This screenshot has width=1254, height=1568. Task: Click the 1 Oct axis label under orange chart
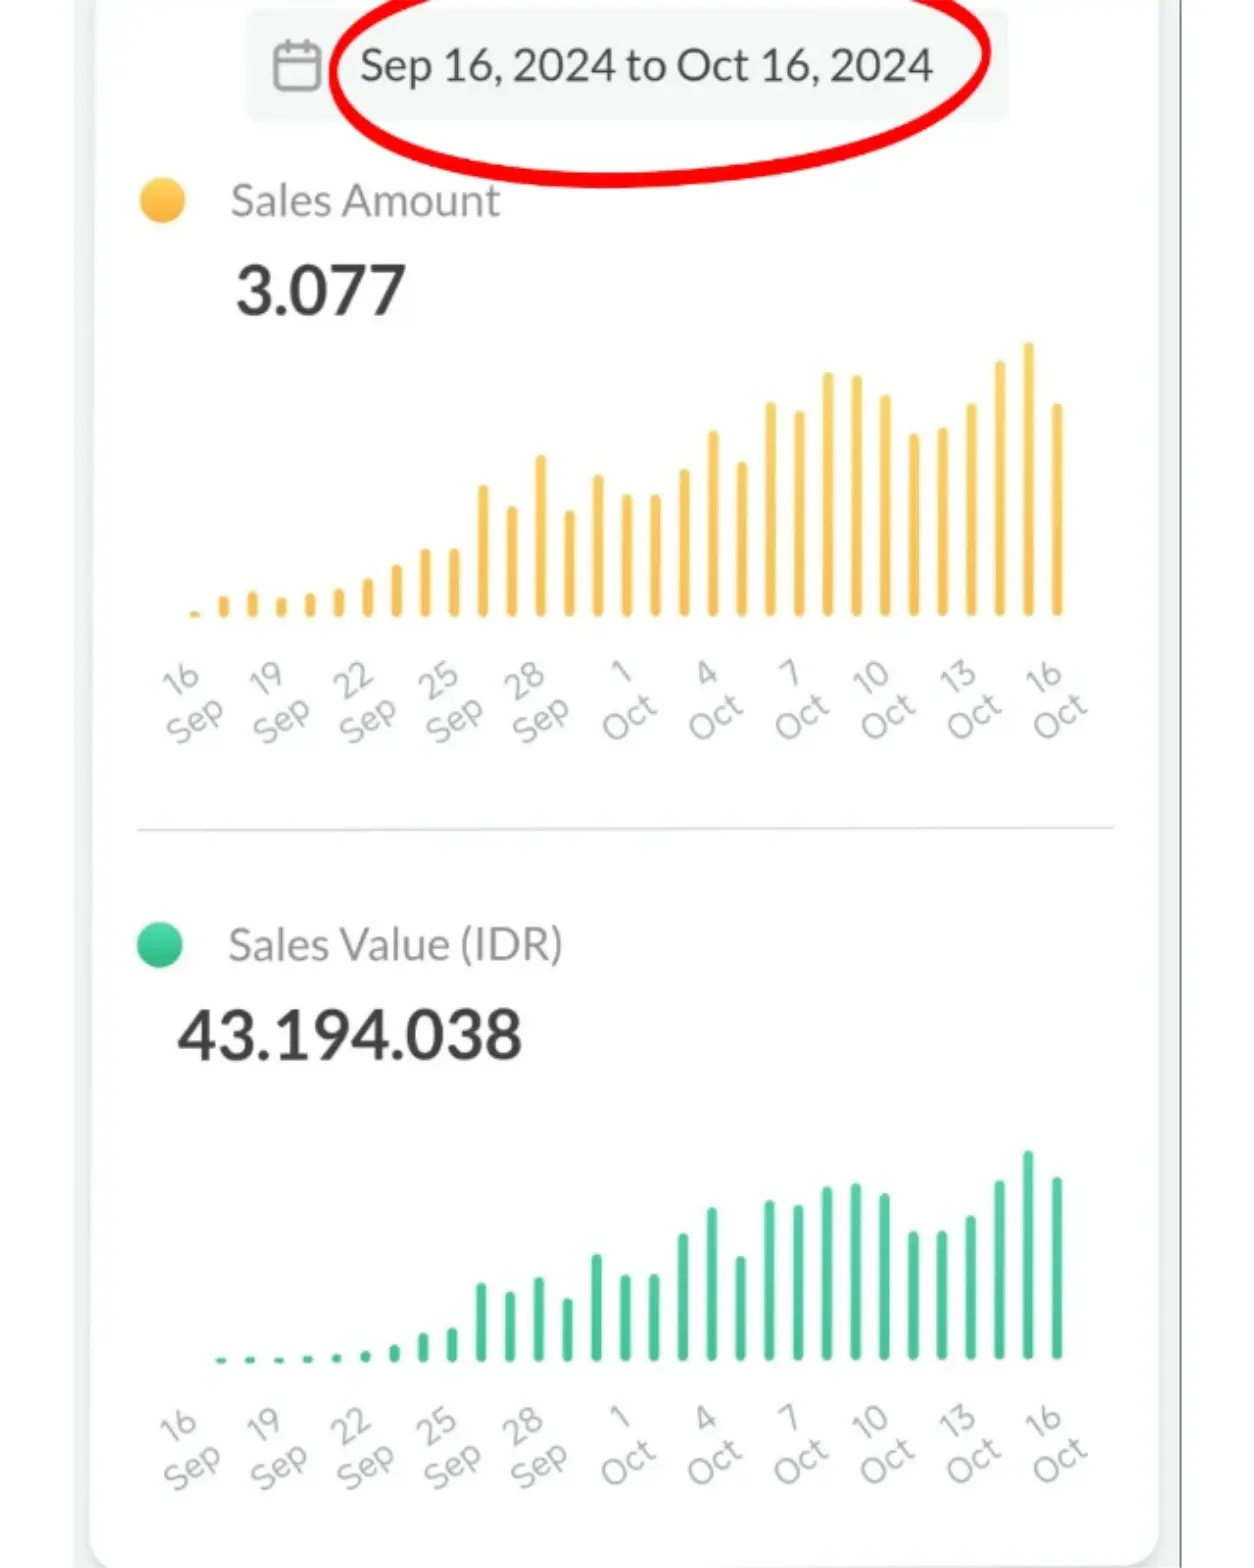click(x=627, y=703)
